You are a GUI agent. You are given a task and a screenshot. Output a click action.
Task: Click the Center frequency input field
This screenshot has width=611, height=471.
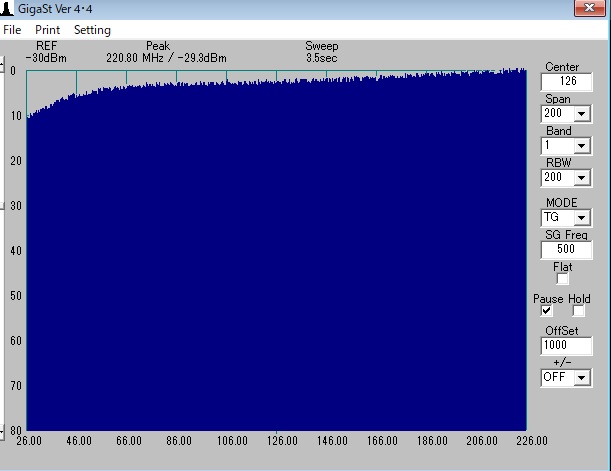pos(567,81)
